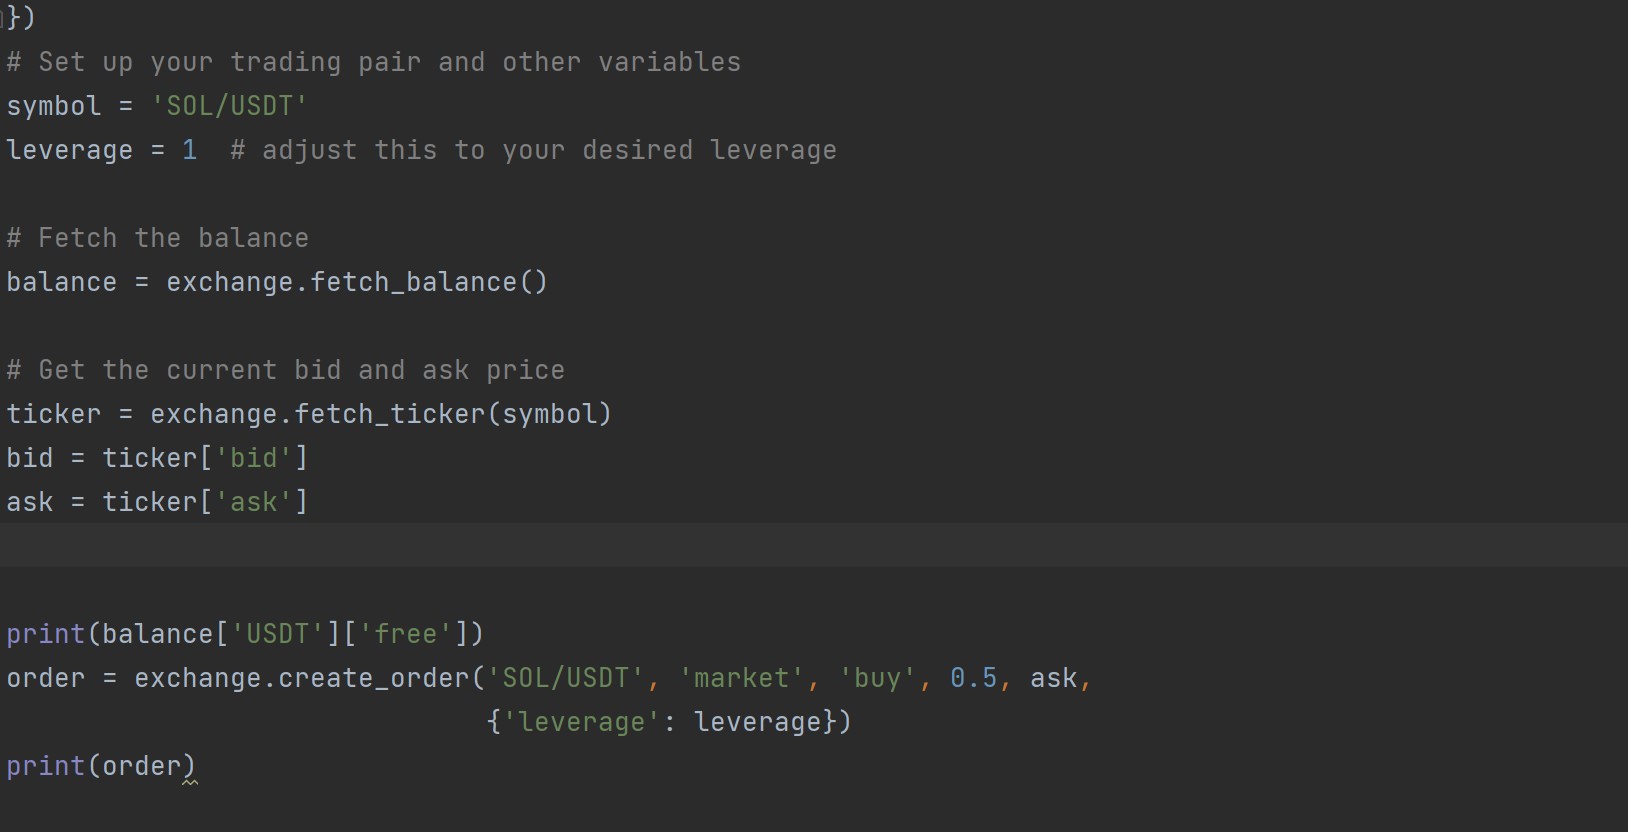
Task: Click the 'USDT' key in print statement
Action: click(278, 634)
